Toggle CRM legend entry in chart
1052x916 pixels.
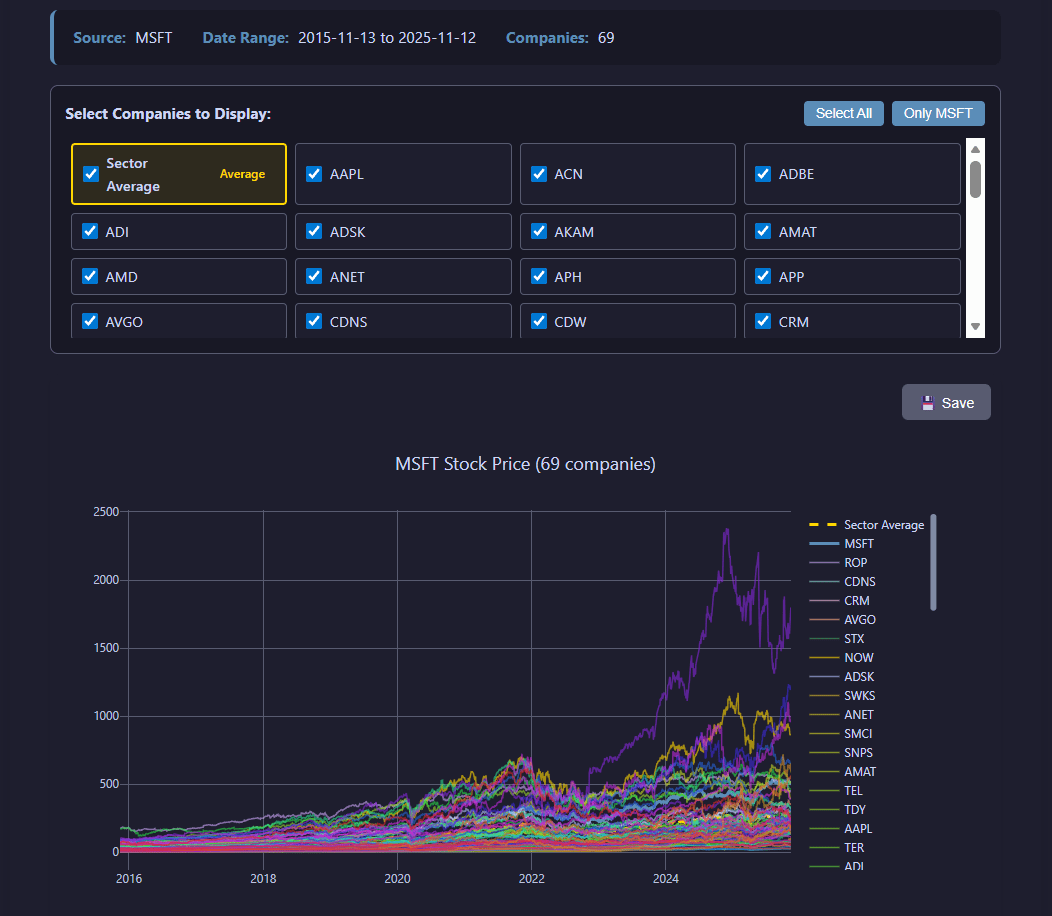coord(840,601)
